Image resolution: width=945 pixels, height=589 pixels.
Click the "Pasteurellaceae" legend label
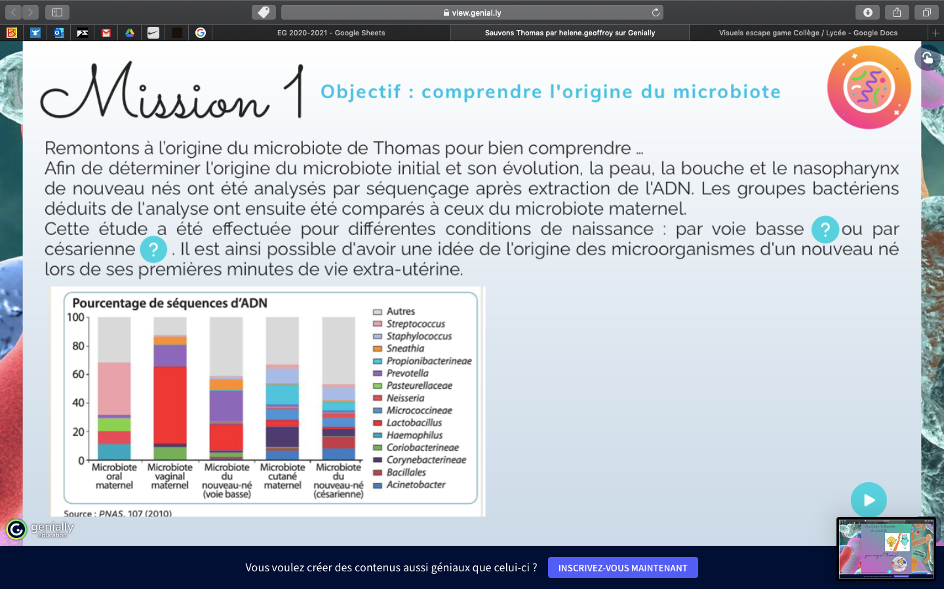(x=419, y=386)
